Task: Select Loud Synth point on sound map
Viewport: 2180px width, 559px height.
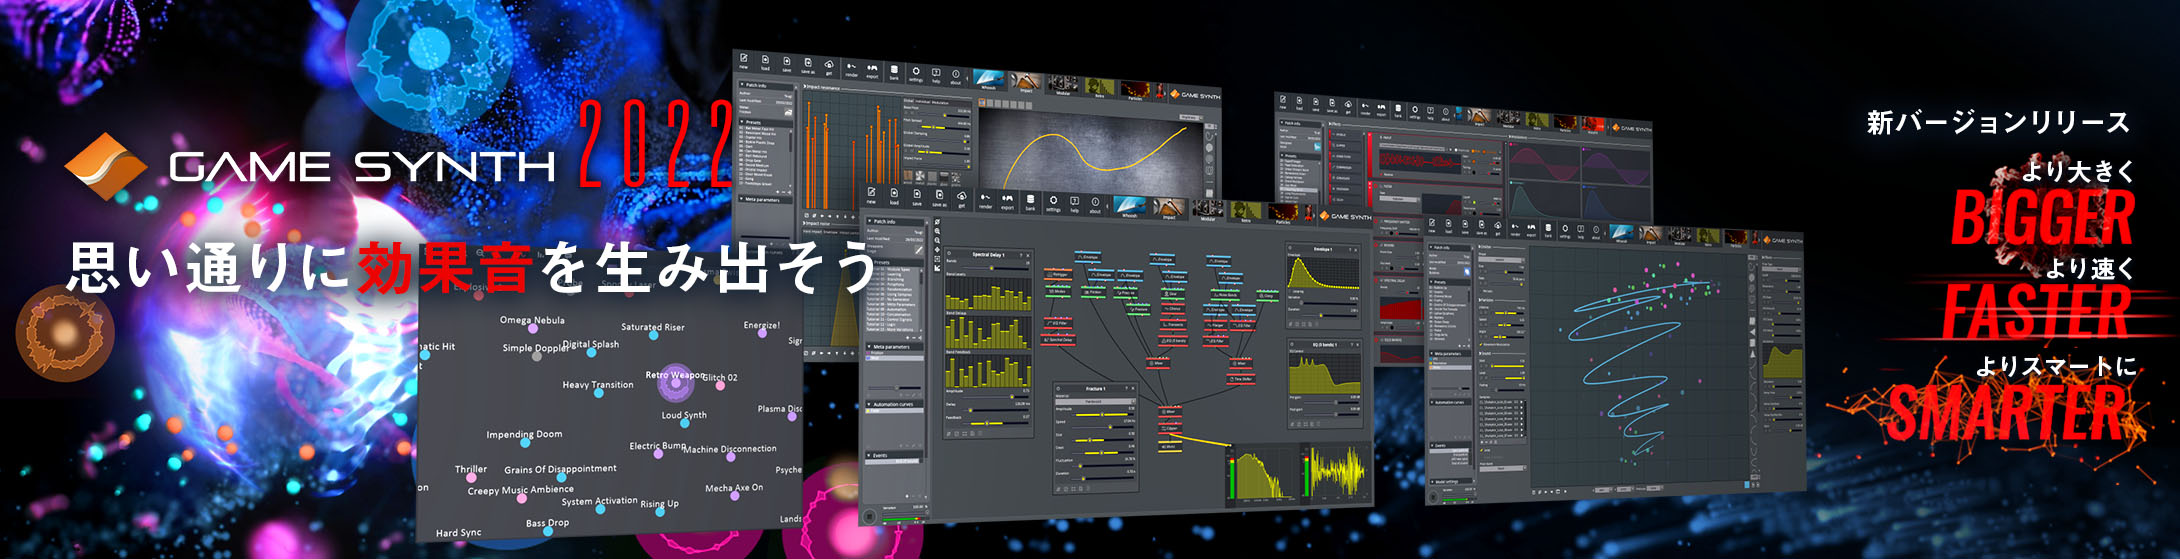Action: (685, 423)
